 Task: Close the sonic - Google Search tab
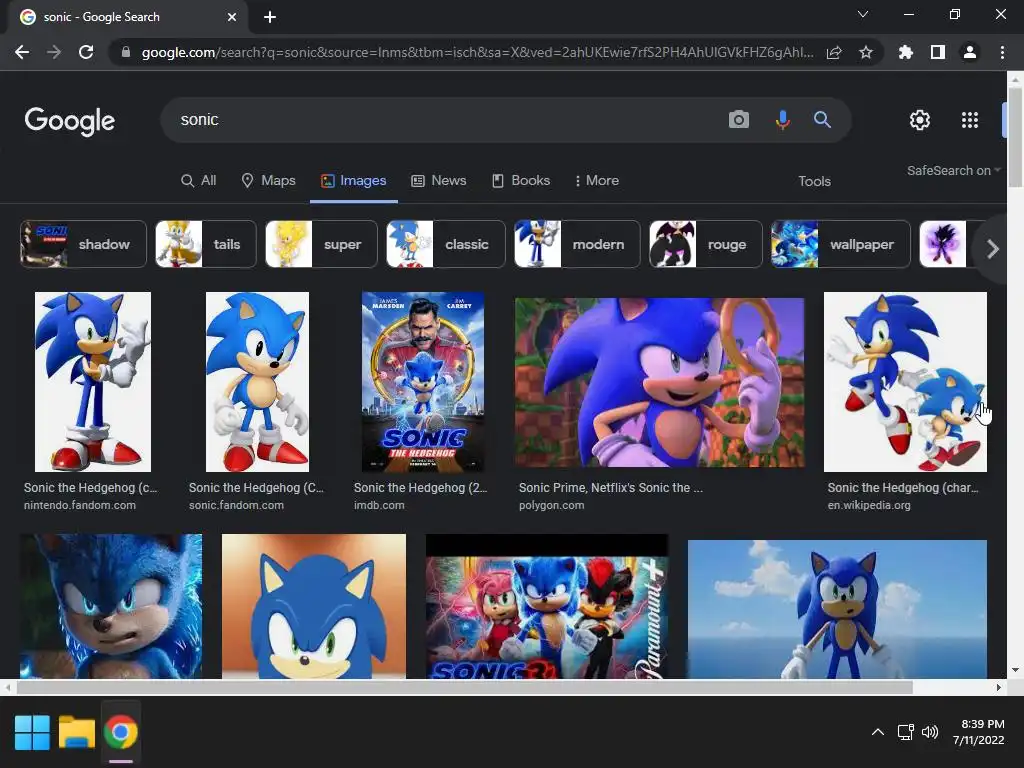tap(232, 17)
